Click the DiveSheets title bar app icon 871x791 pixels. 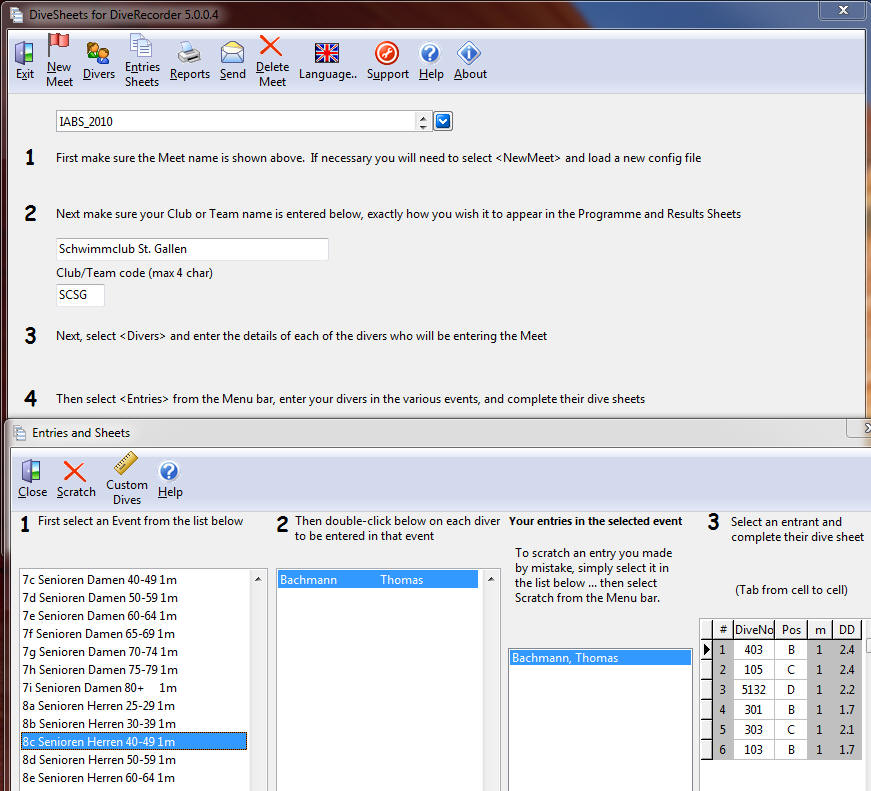pyautogui.click(x=17, y=14)
